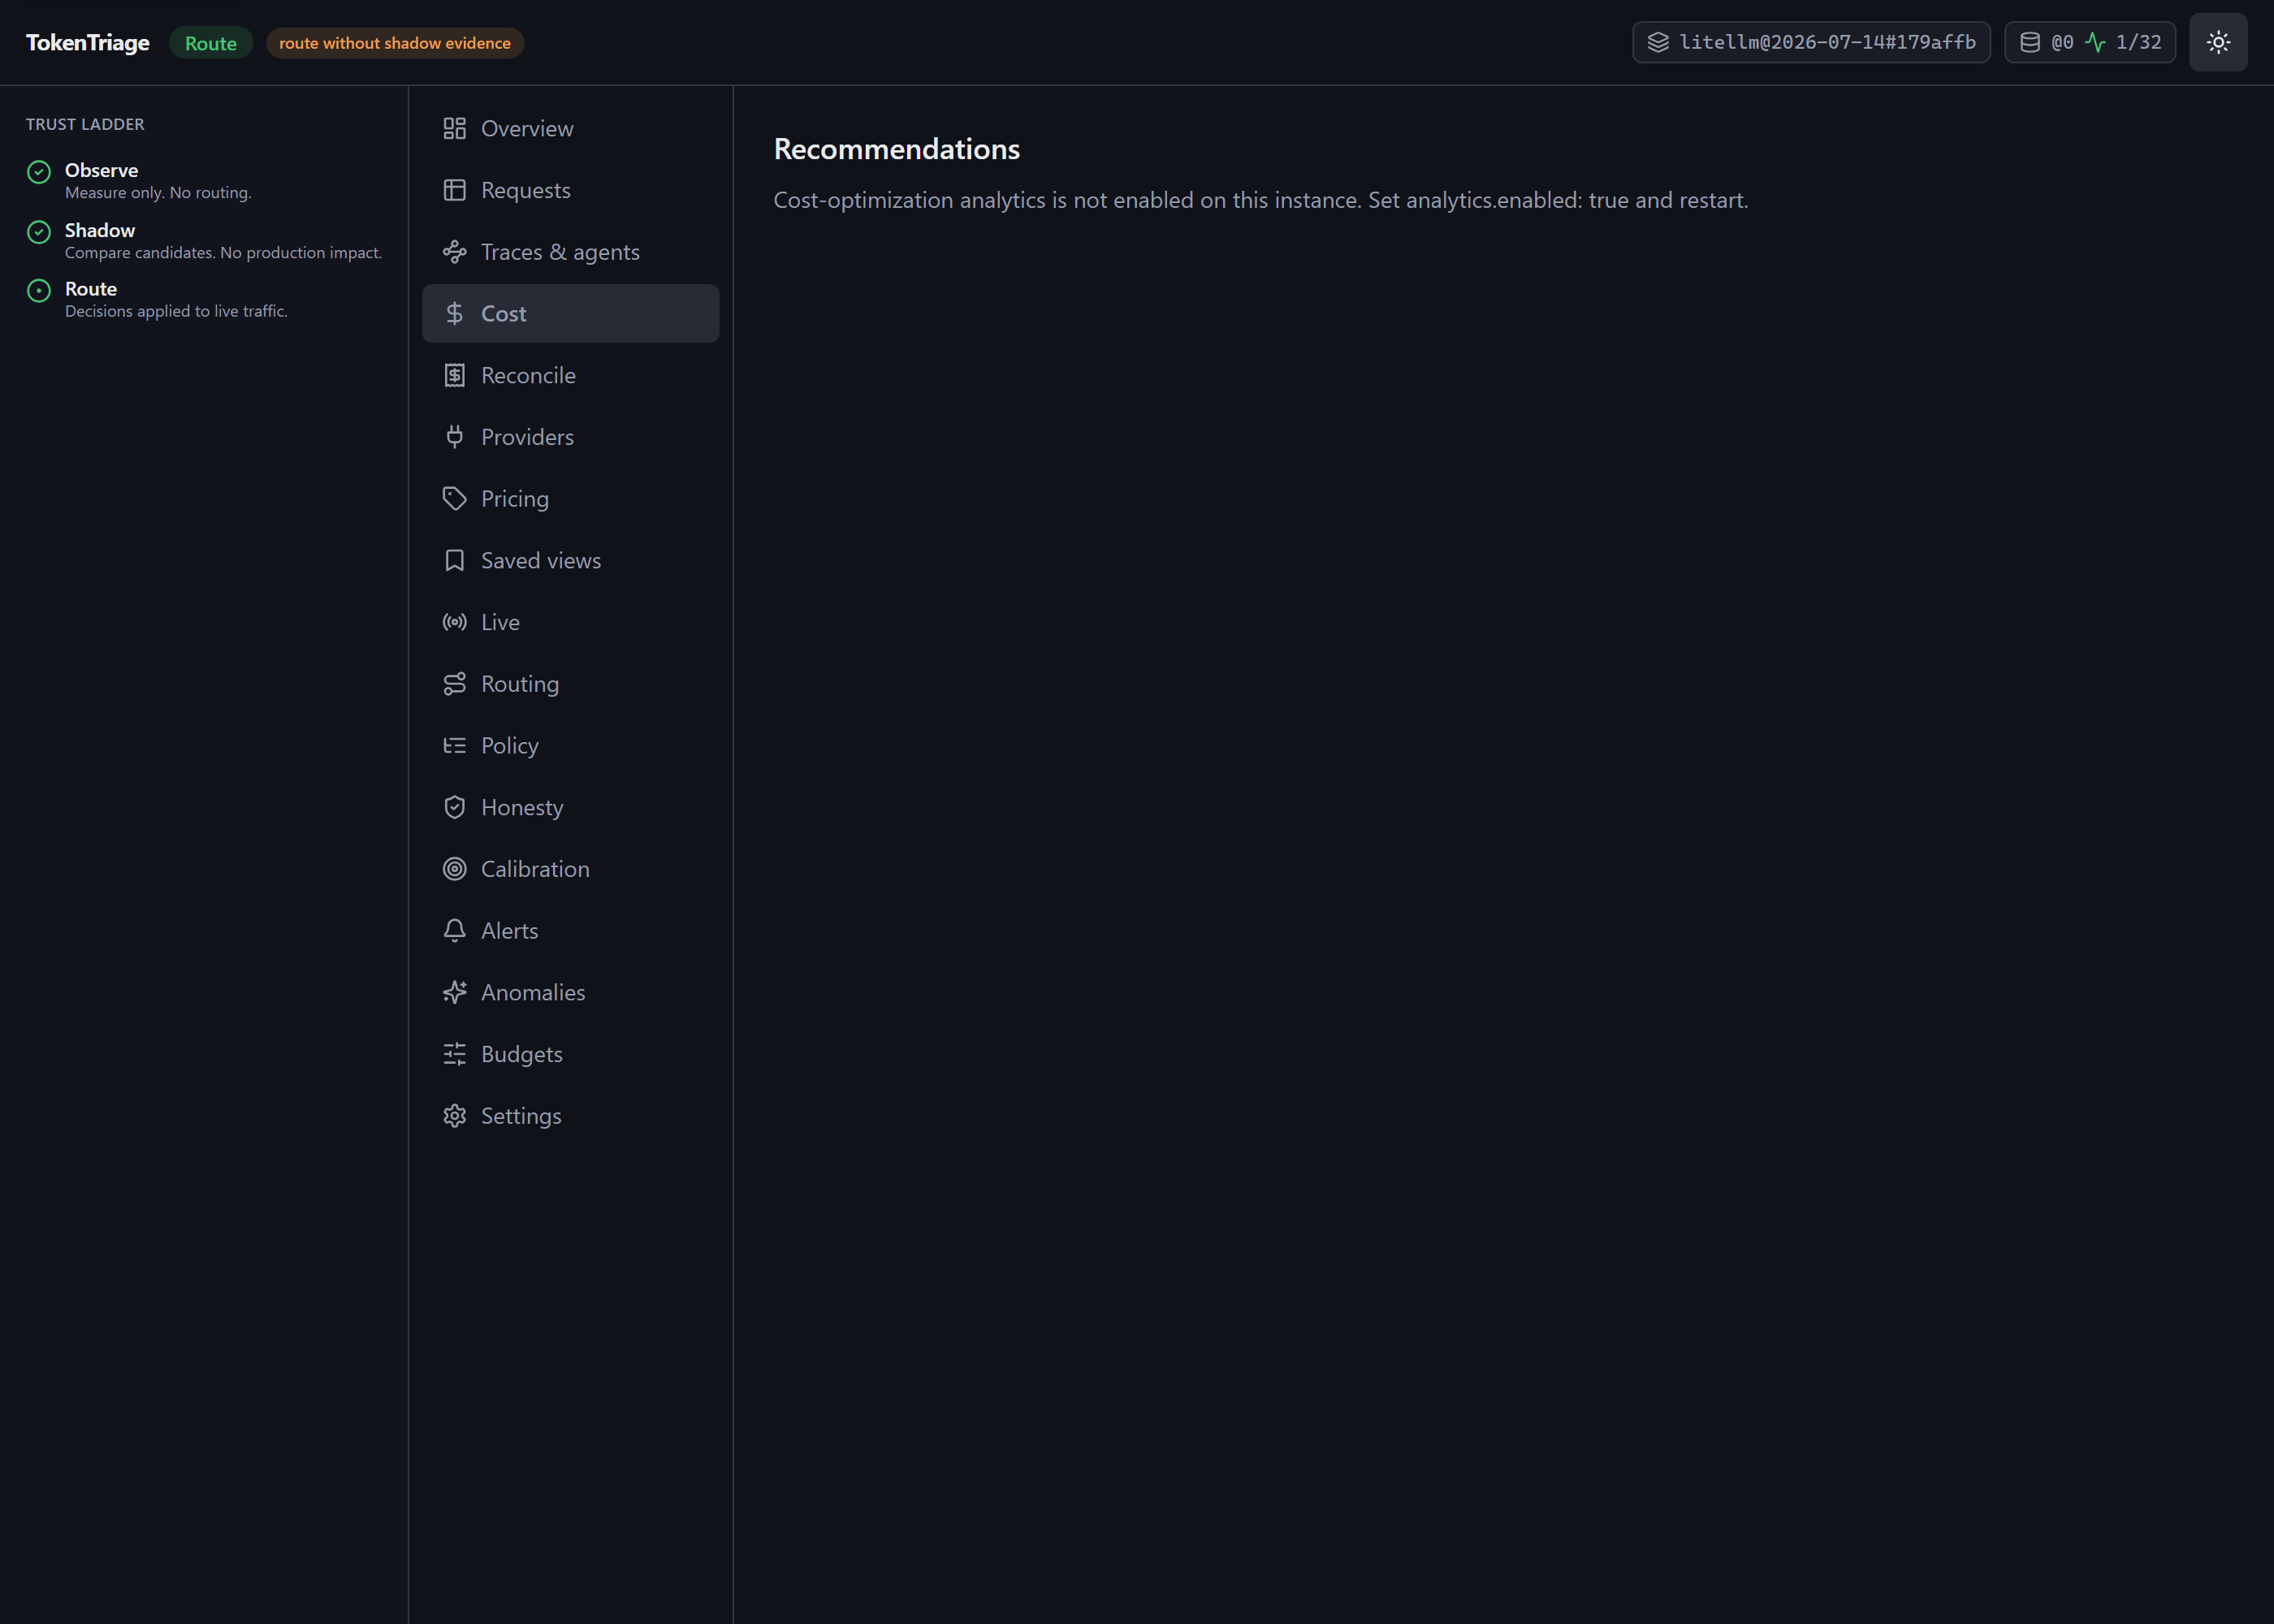Click 'route without shadow evidence' warning badge
The height and width of the screenshot is (1624, 2274).
(395, 43)
